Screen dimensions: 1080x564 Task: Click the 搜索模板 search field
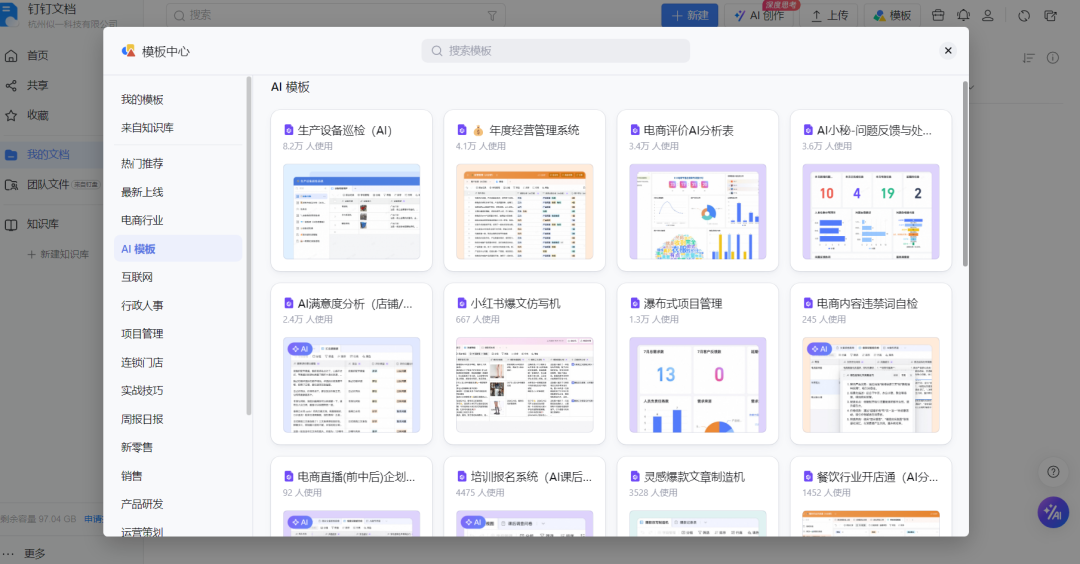click(556, 51)
